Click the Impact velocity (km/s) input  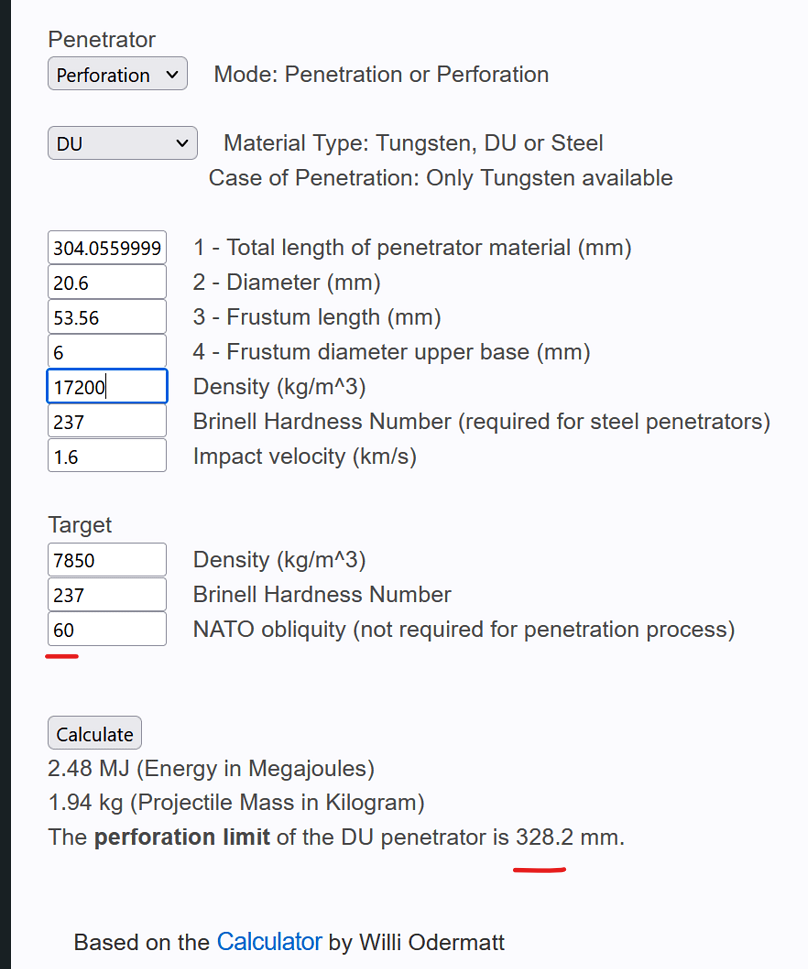point(107,457)
